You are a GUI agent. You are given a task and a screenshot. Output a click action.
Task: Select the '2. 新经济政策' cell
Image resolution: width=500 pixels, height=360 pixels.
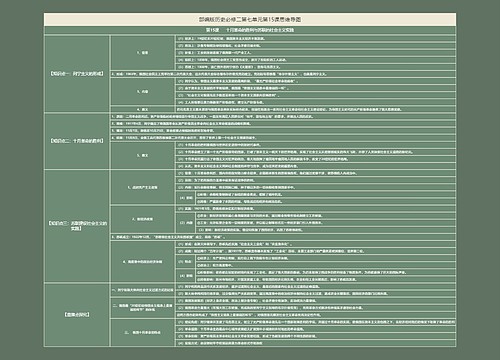pyautogui.click(x=143, y=219)
